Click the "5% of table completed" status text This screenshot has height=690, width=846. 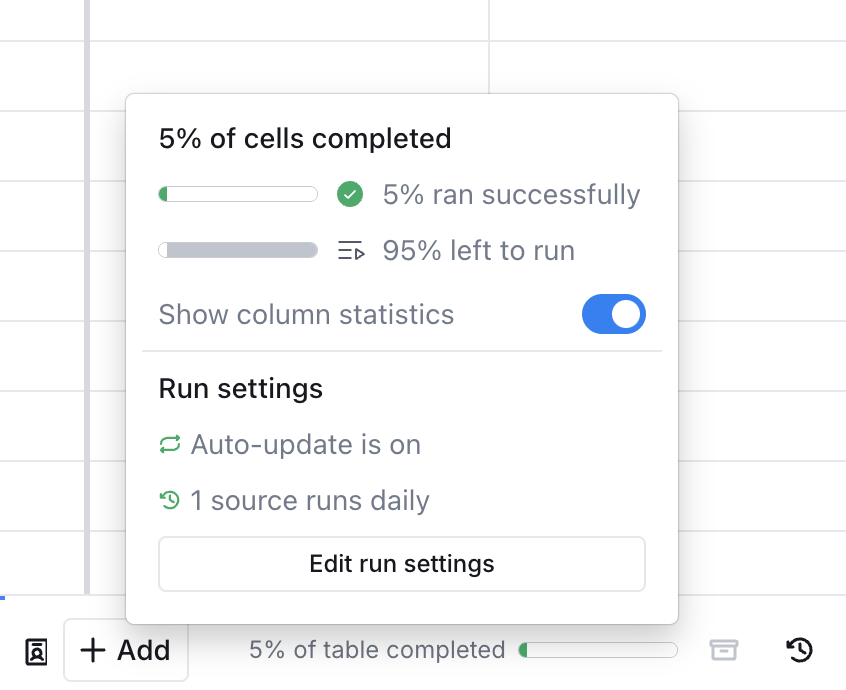(377, 650)
